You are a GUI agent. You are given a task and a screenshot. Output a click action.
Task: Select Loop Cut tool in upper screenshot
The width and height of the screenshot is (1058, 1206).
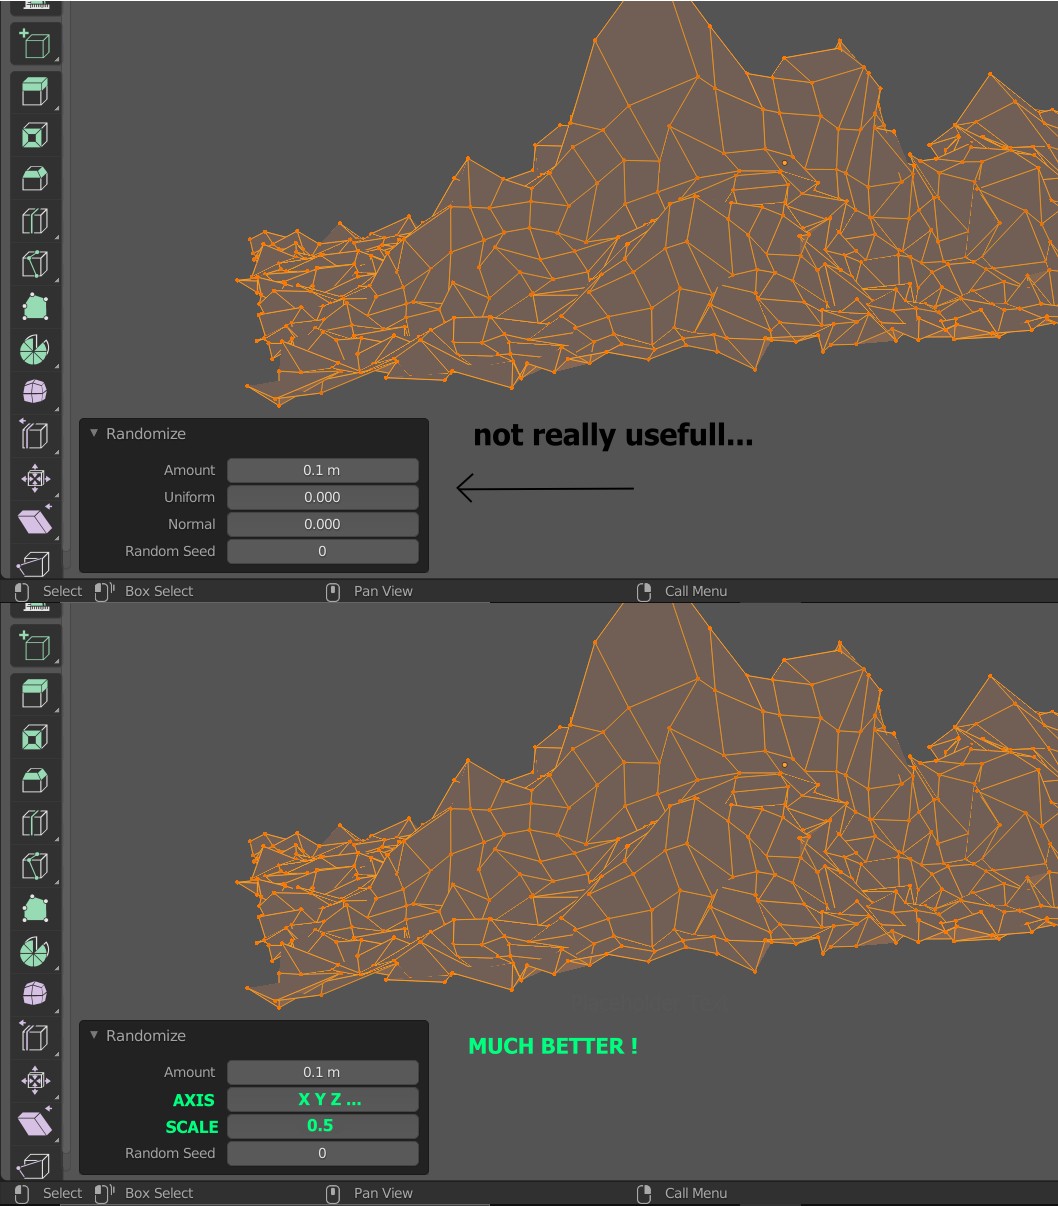[x=35, y=221]
